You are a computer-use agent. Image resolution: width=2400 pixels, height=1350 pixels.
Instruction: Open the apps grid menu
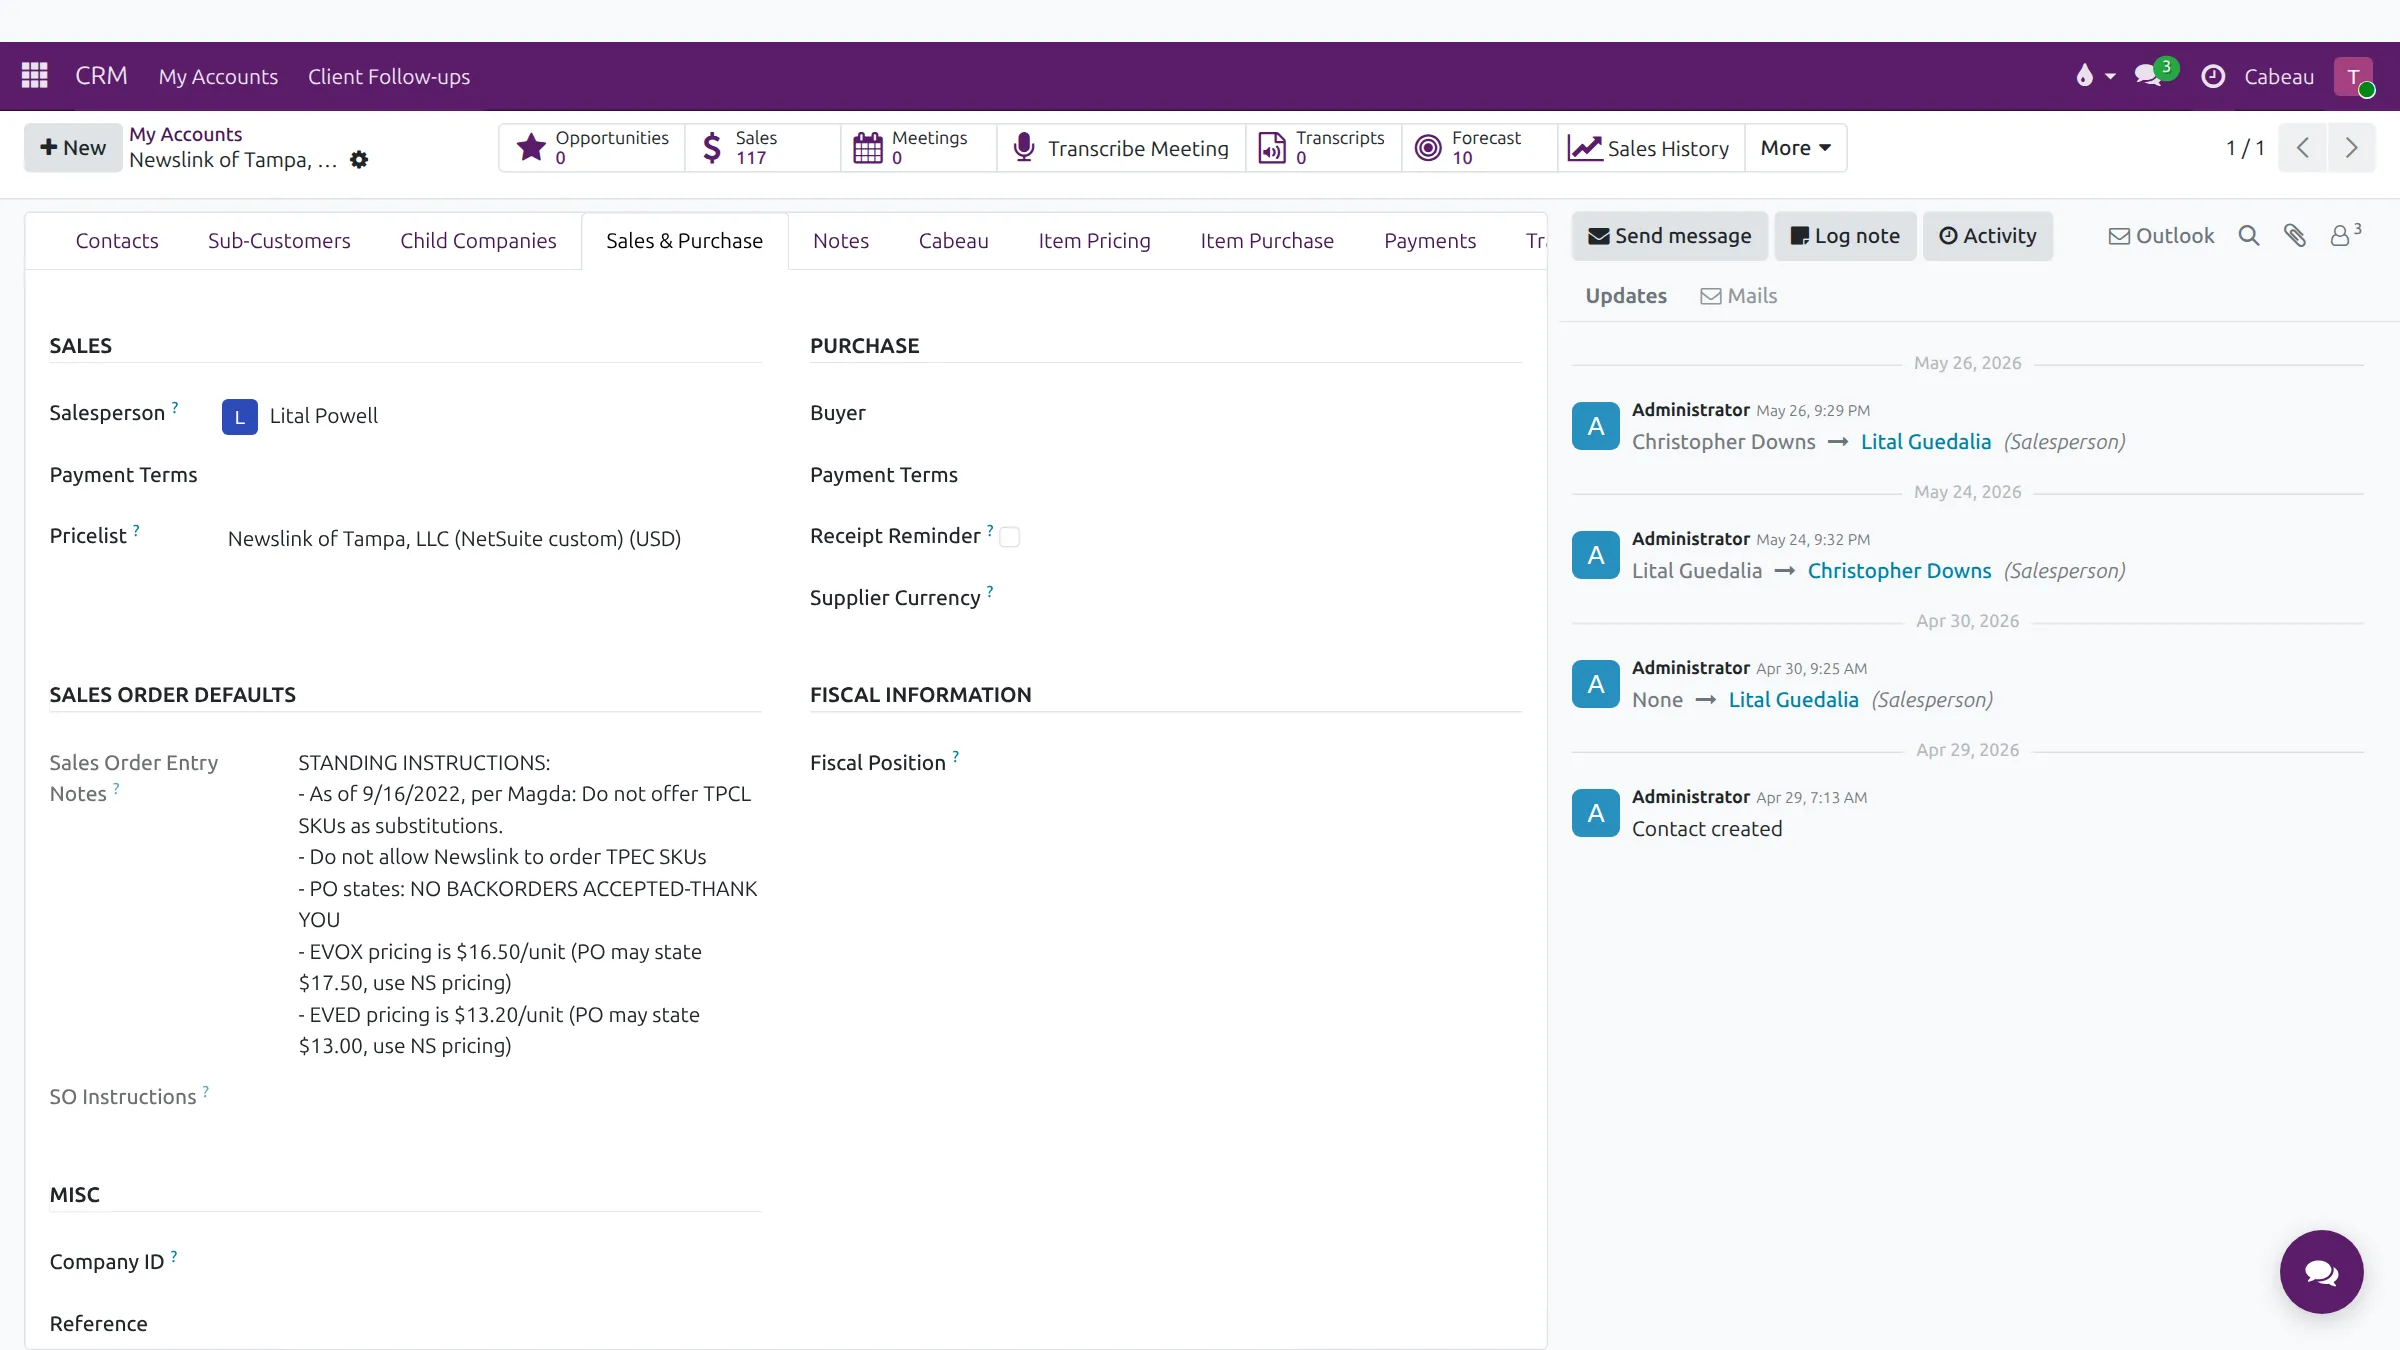[35, 76]
